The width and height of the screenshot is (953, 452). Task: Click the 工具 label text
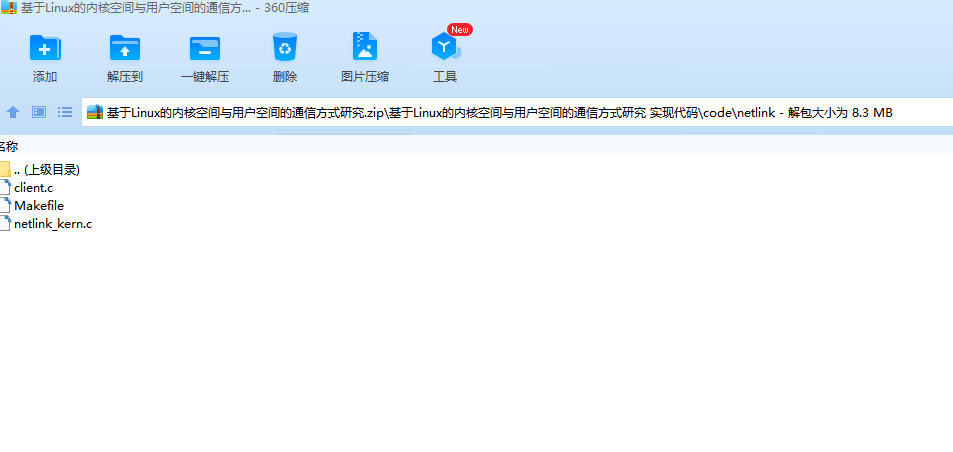(x=445, y=77)
